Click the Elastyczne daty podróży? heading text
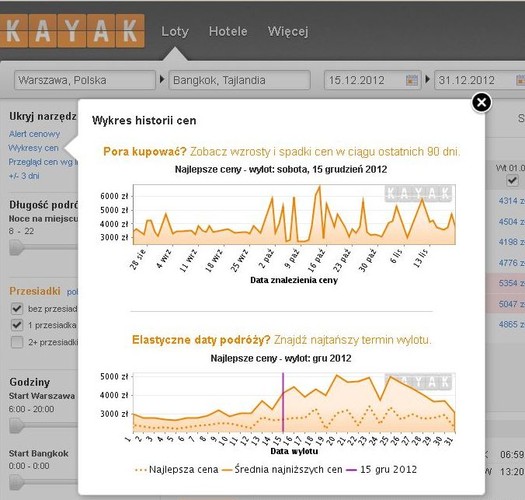 [x=201, y=340]
